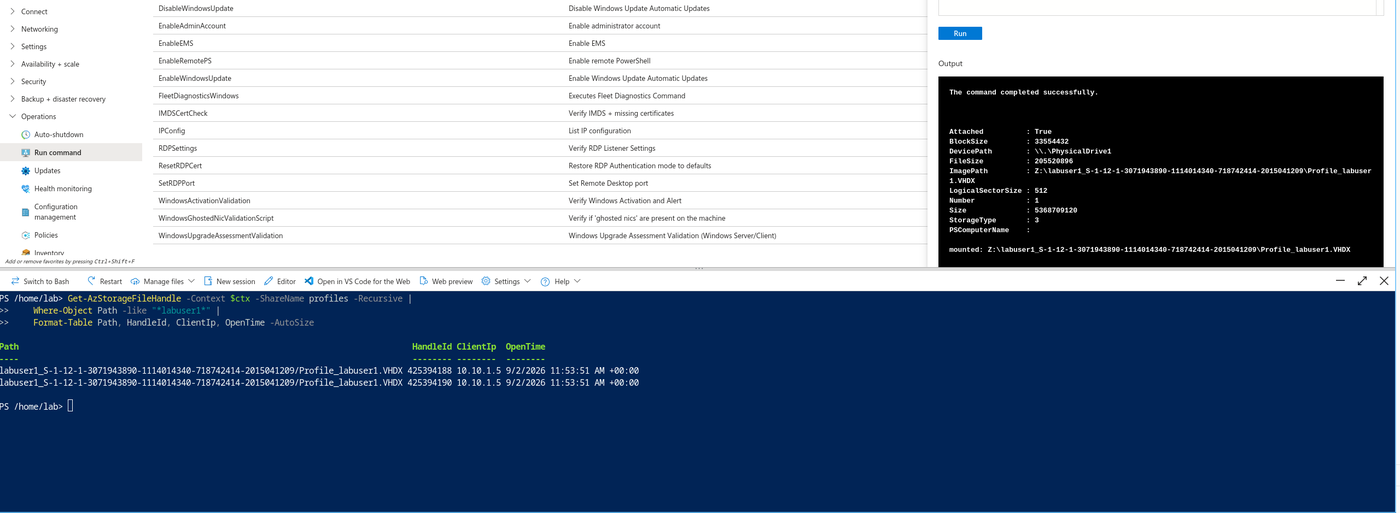Collapse the Operations section
Screen dimensions: 1400x513
click(12, 116)
